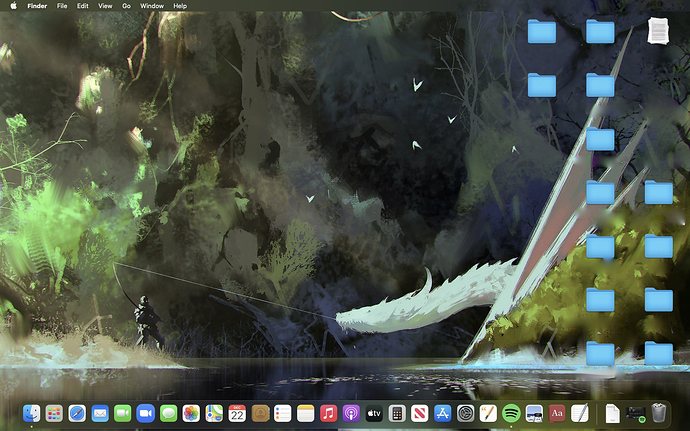Viewport: 690px width, 431px height.
Task: Launch the Calculator app
Action: pyautogui.click(x=397, y=413)
